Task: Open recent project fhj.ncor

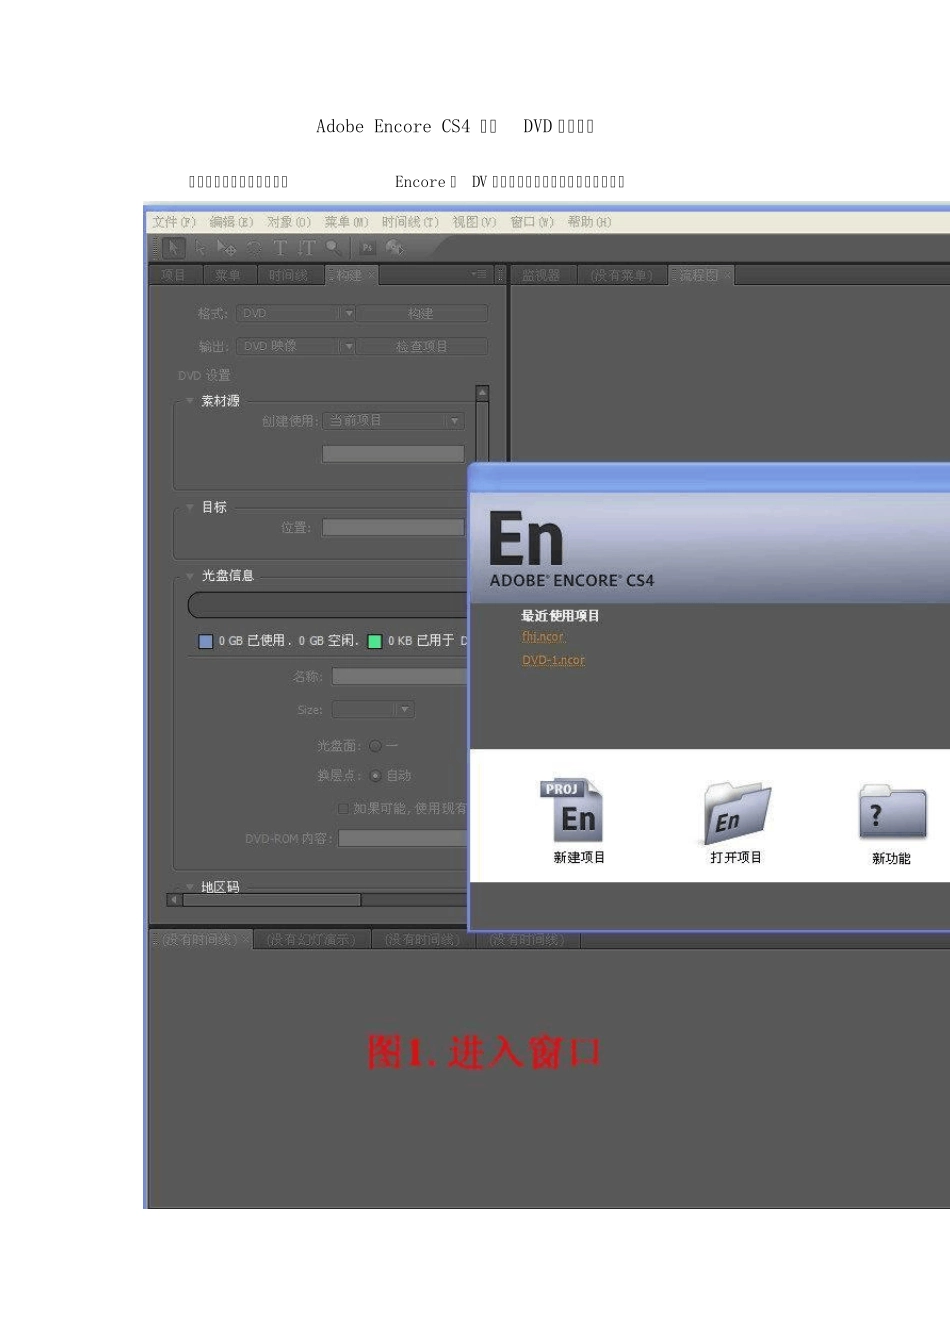Action: point(543,636)
